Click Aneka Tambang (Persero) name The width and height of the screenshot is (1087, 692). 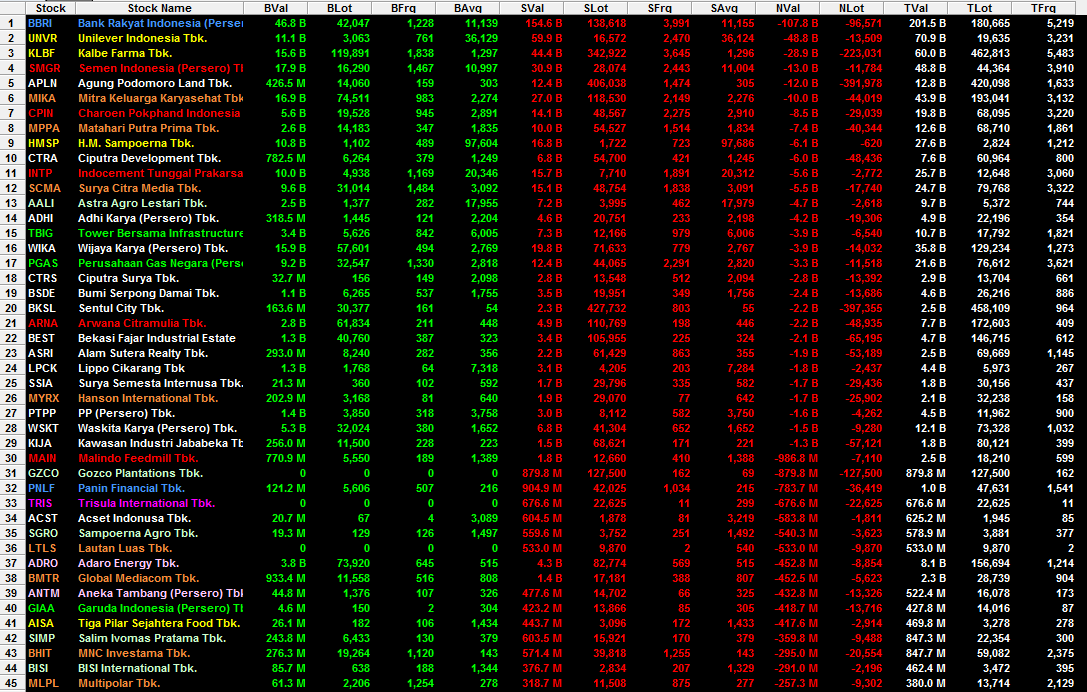point(160,594)
